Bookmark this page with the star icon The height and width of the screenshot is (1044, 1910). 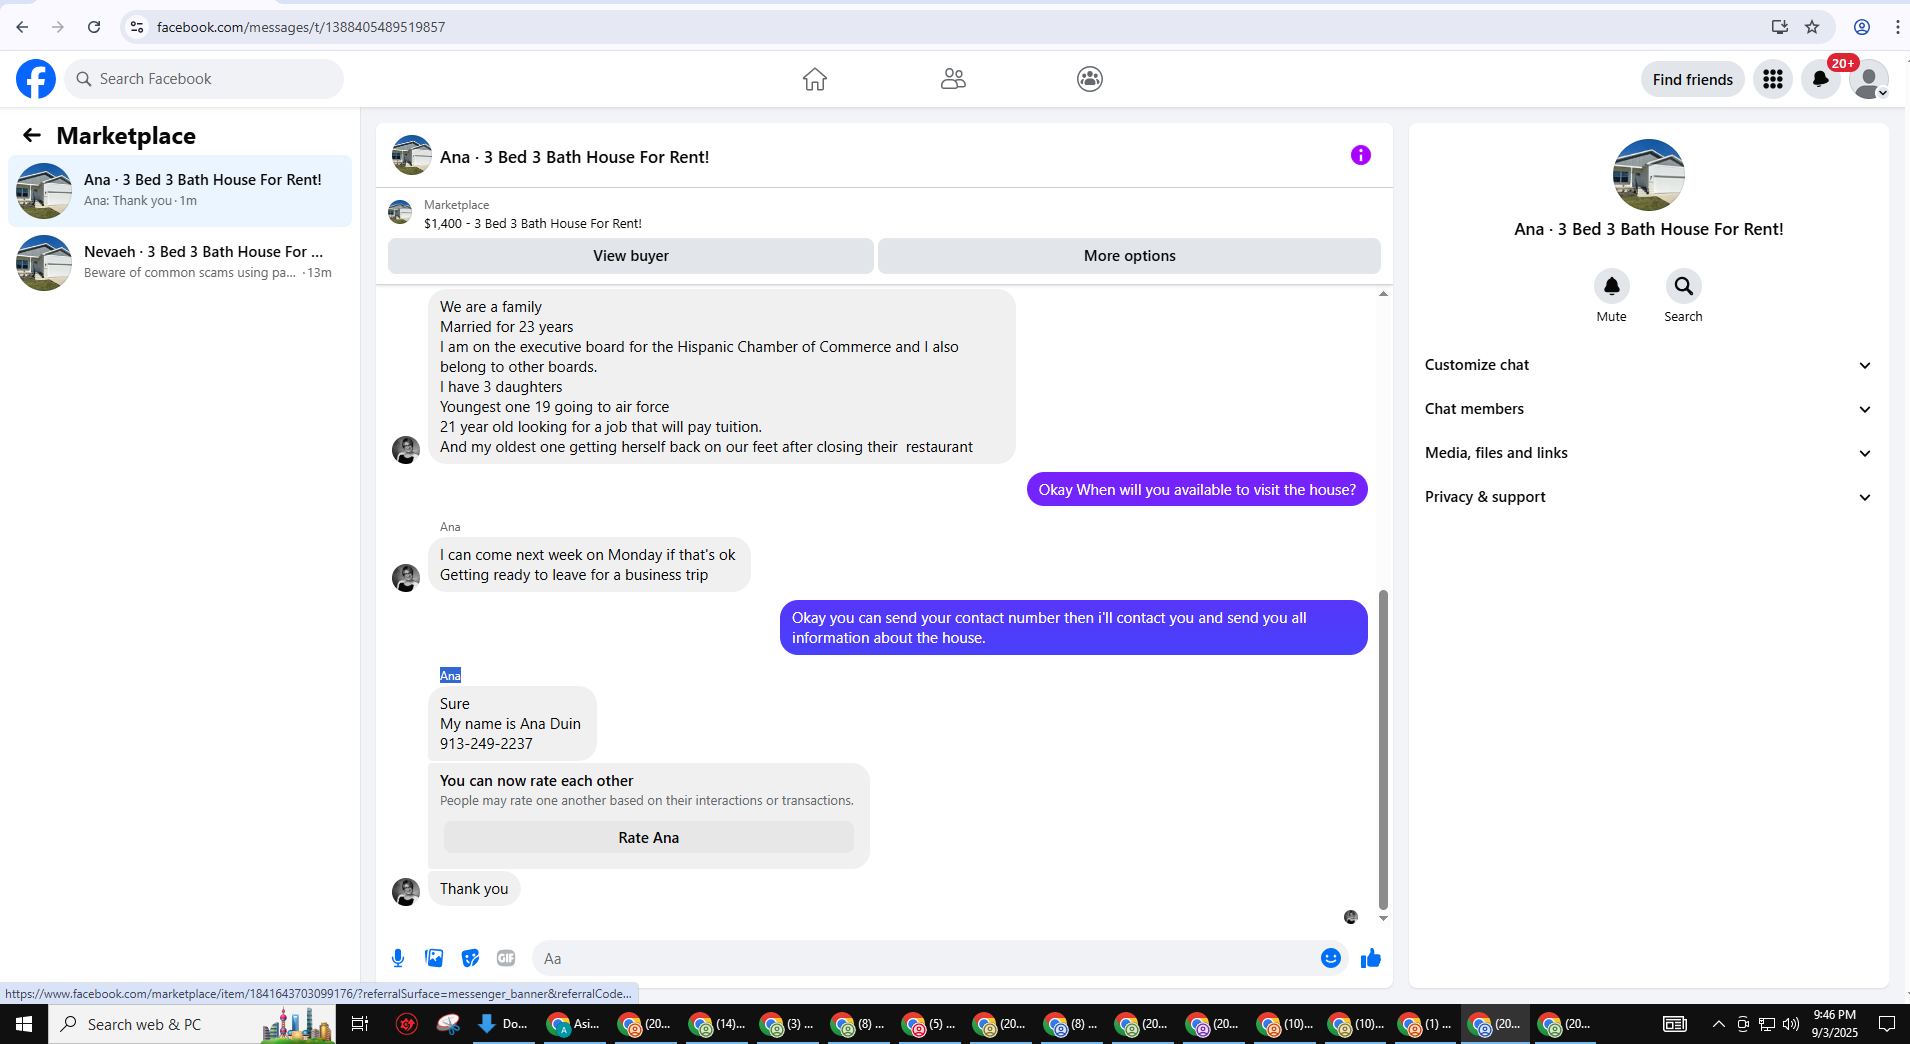click(x=1812, y=27)
